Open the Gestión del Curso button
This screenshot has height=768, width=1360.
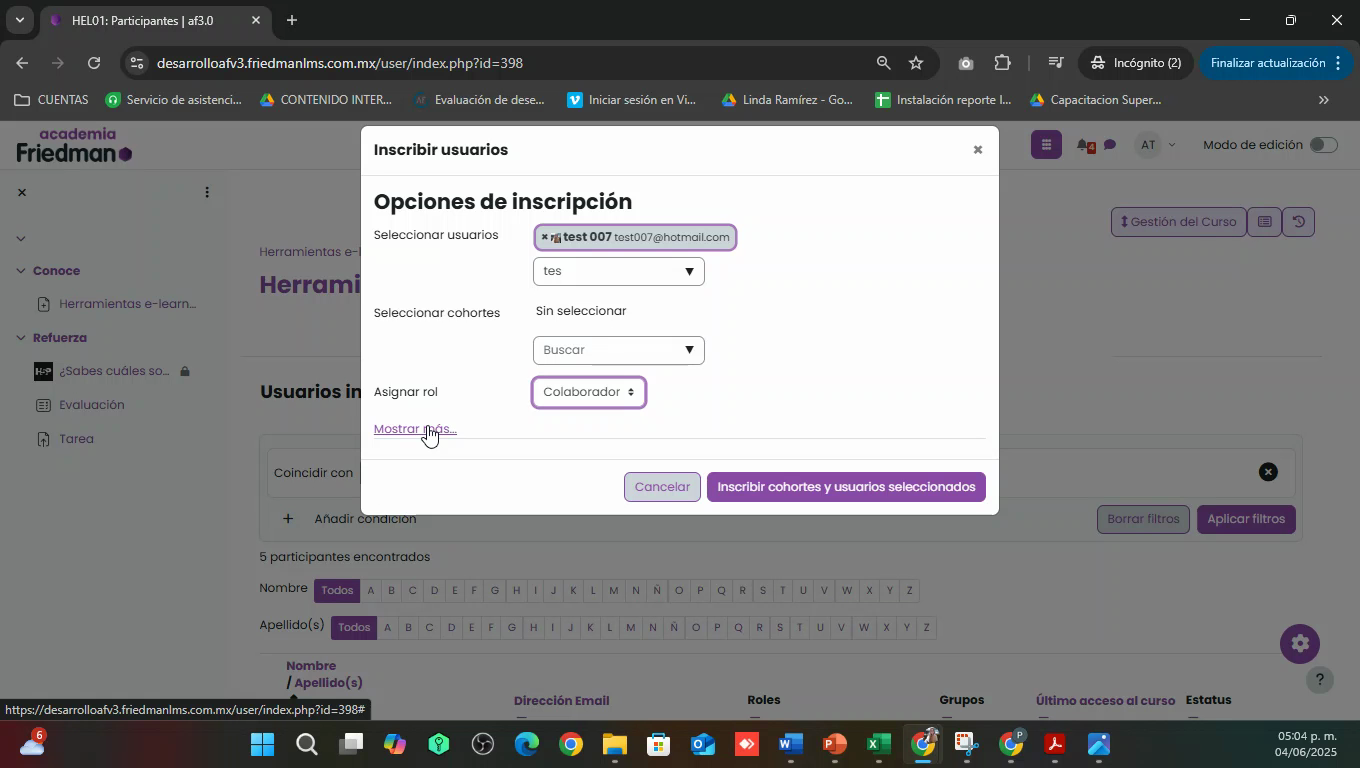tap(1179, 222)
